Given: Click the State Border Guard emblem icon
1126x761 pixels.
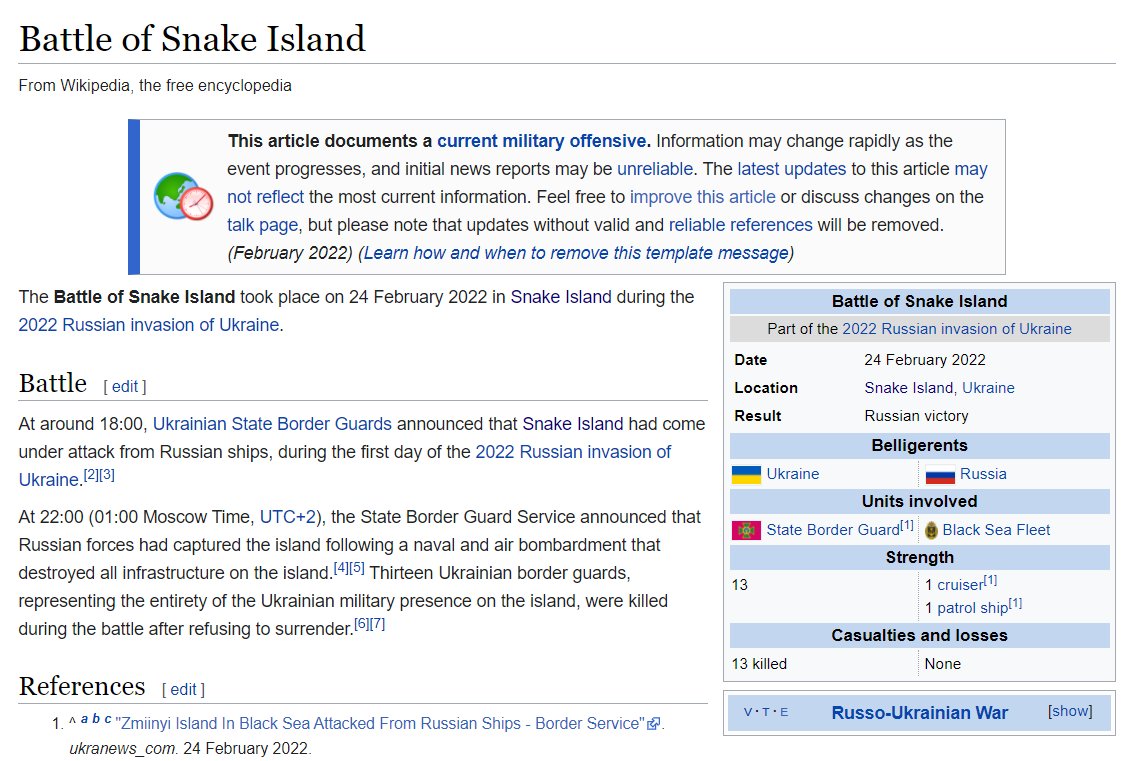Looking at the screenshot, I should click(x=746, y=531).
